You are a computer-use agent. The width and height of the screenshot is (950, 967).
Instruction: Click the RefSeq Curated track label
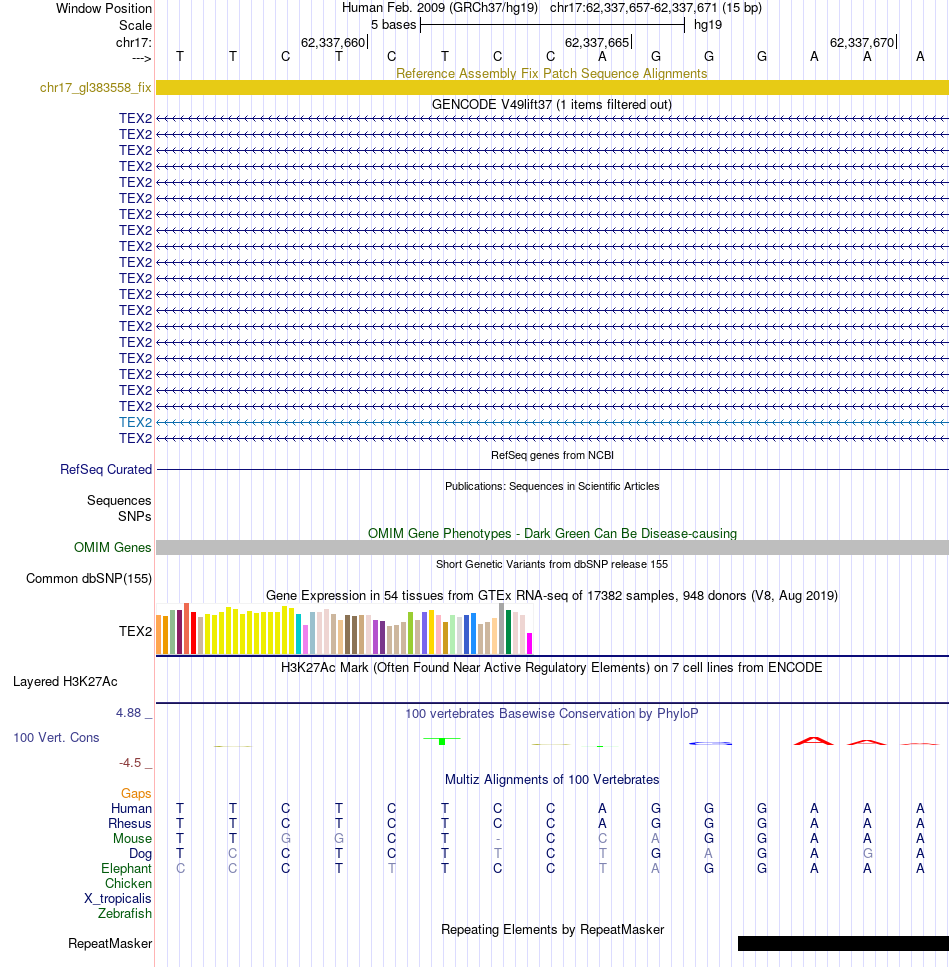(x=105, y=469)
